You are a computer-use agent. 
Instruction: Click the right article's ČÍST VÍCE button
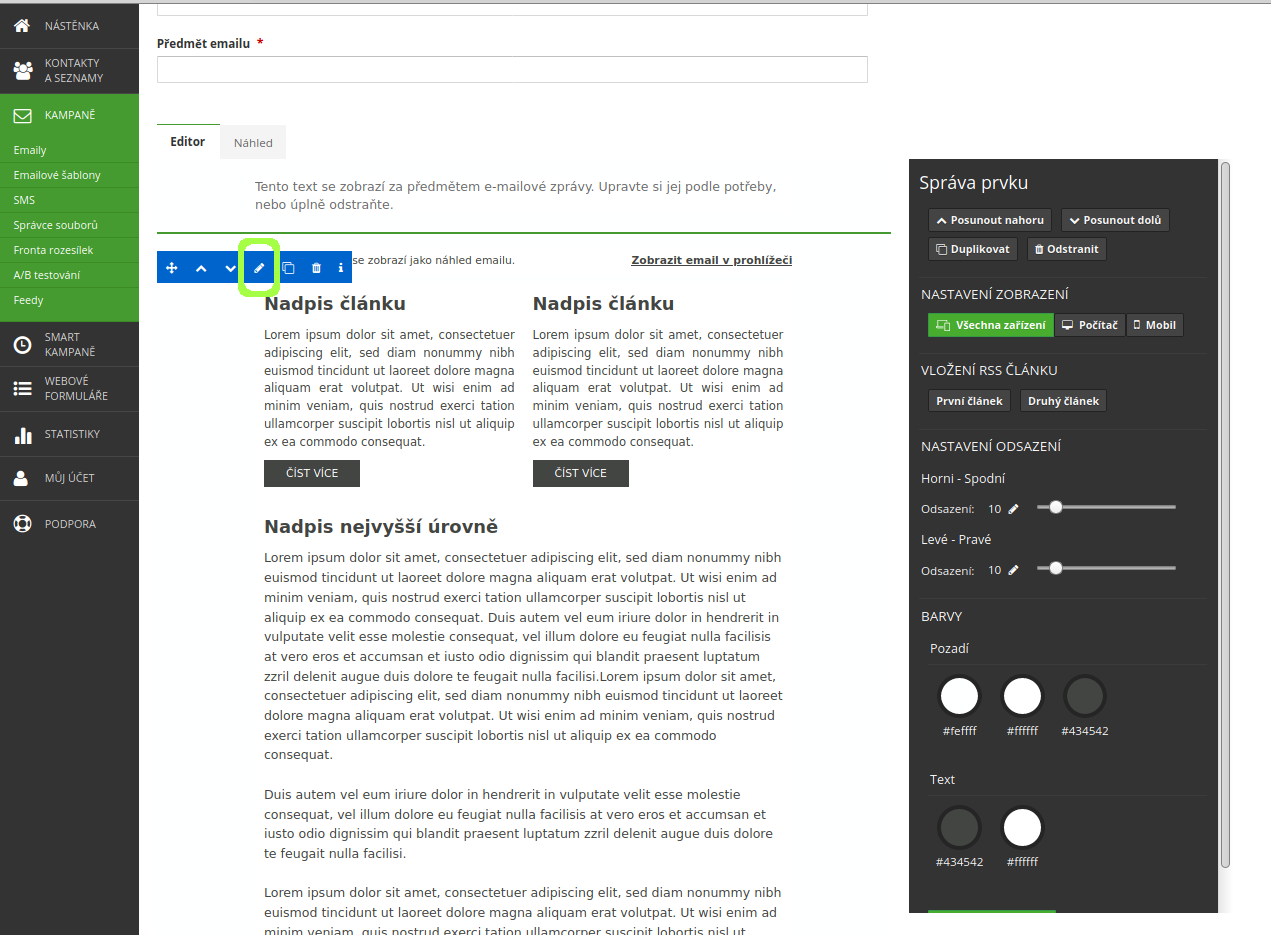[581, 473]
